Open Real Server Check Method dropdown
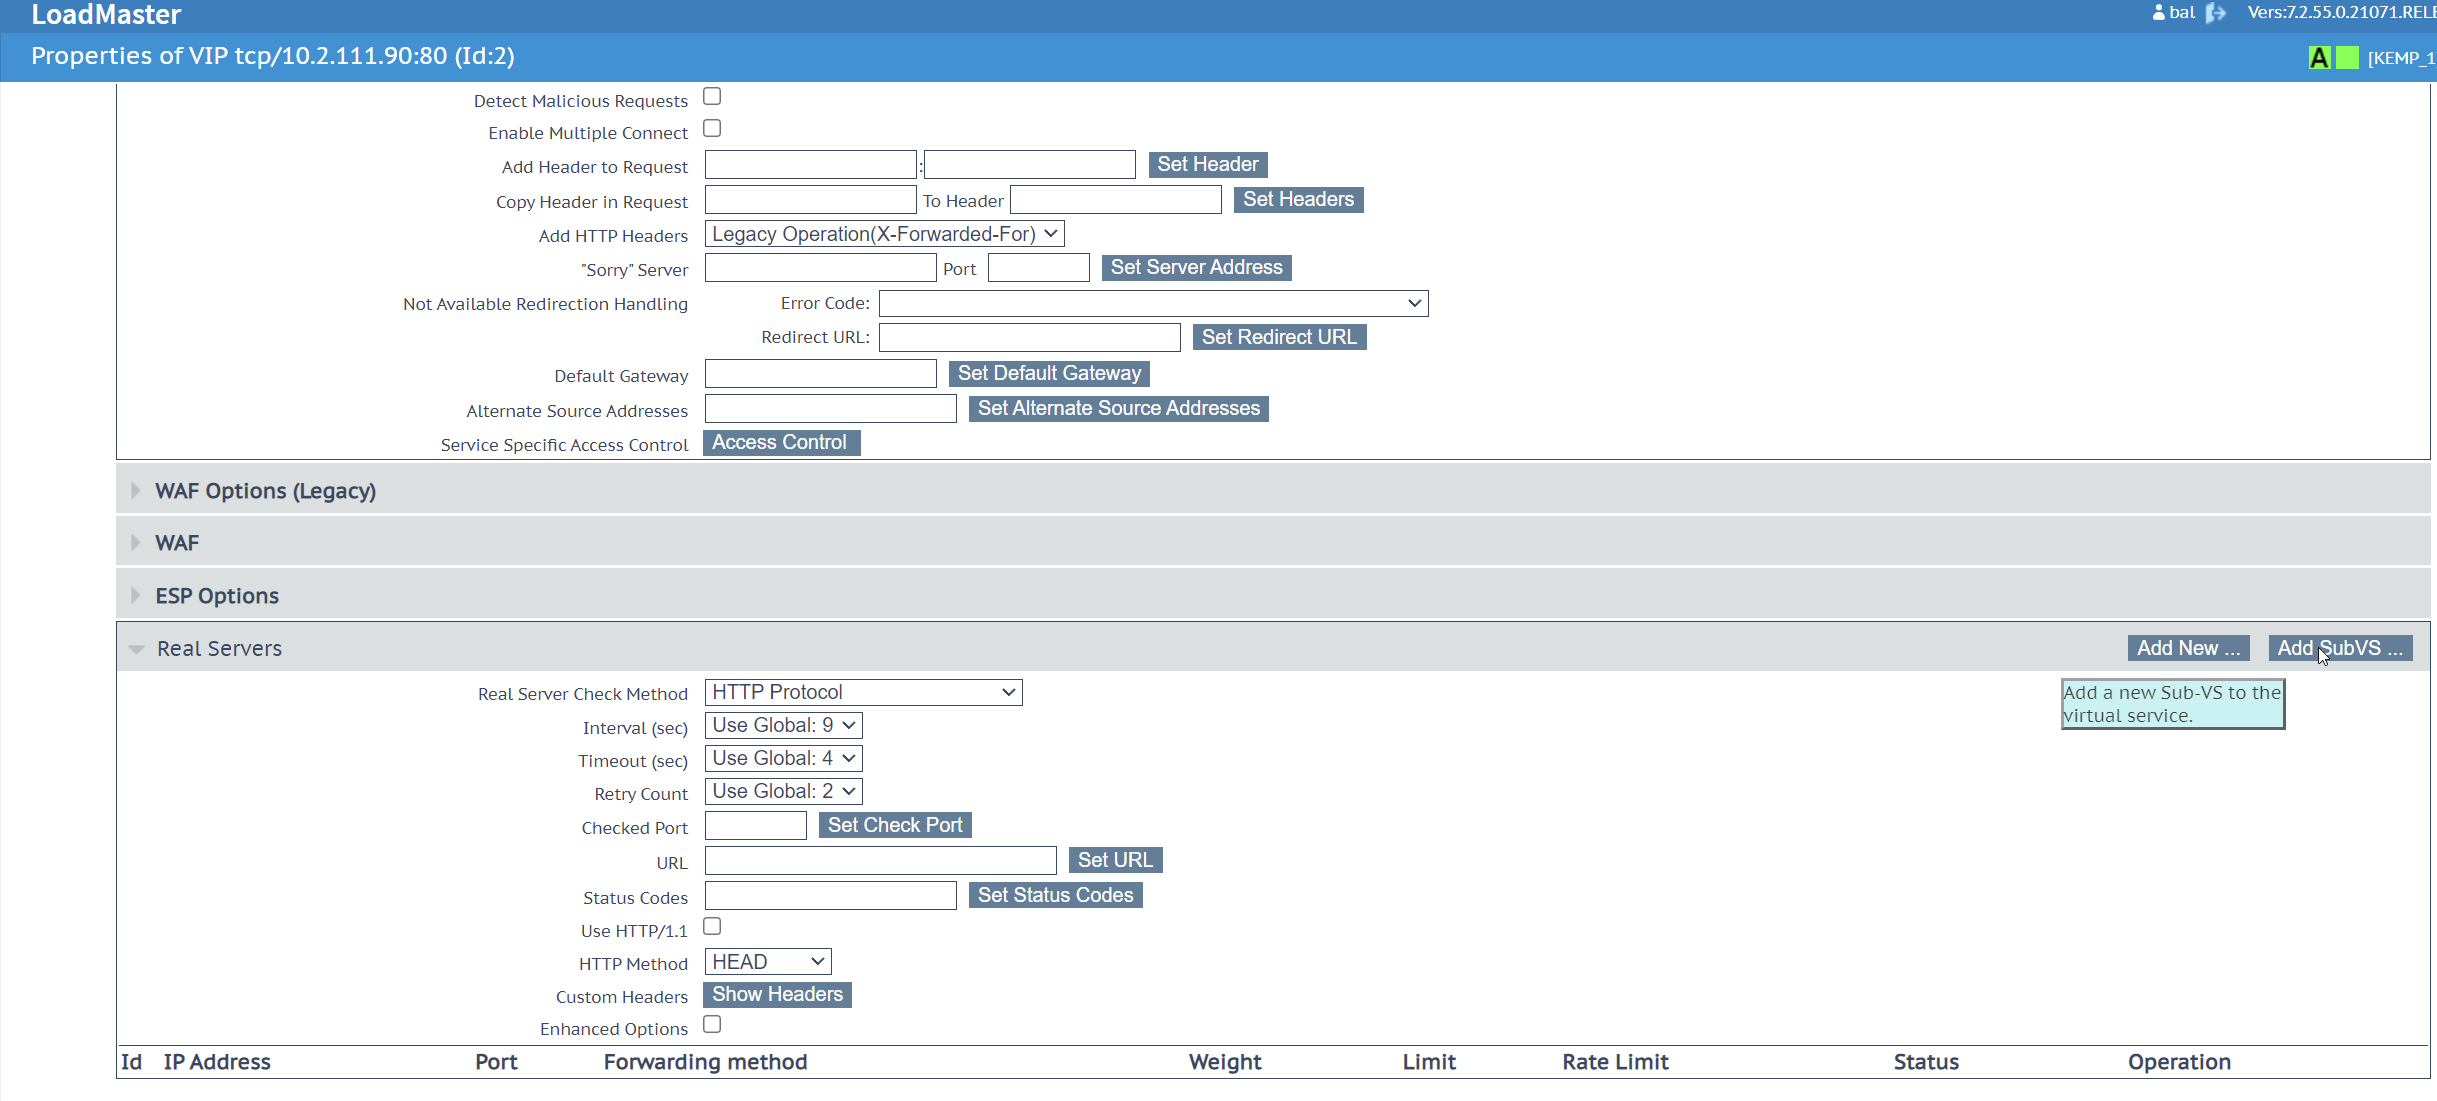 coord(863,692)
